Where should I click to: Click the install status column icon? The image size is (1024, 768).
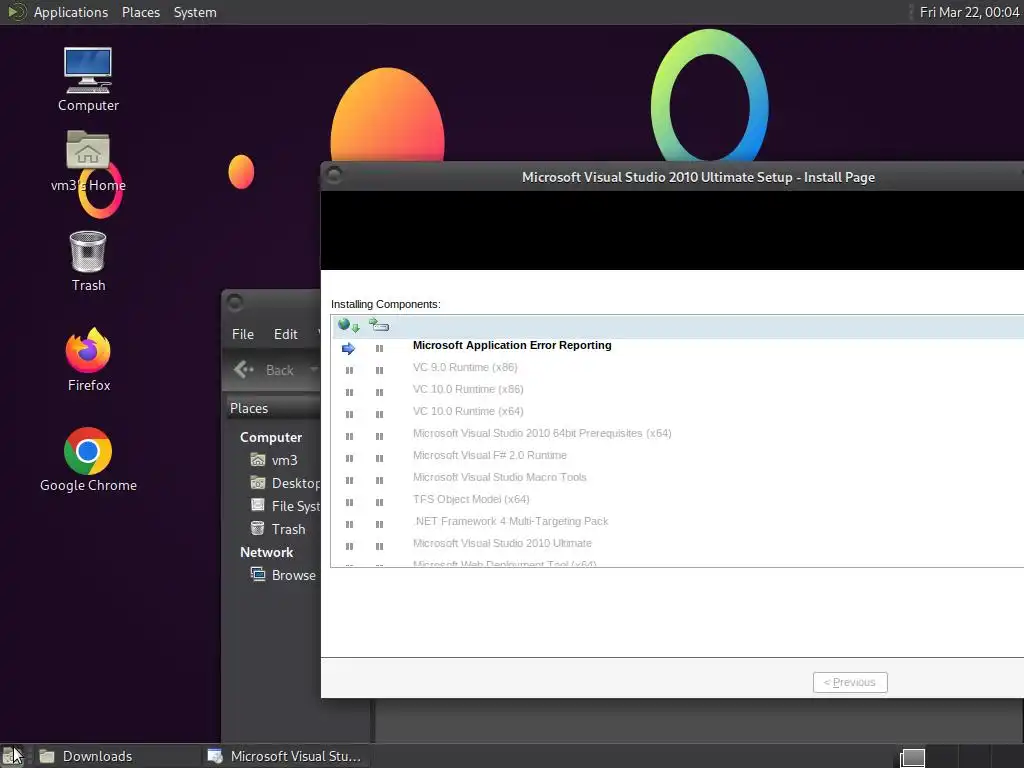pyautogui.click(x=379, y=325)
